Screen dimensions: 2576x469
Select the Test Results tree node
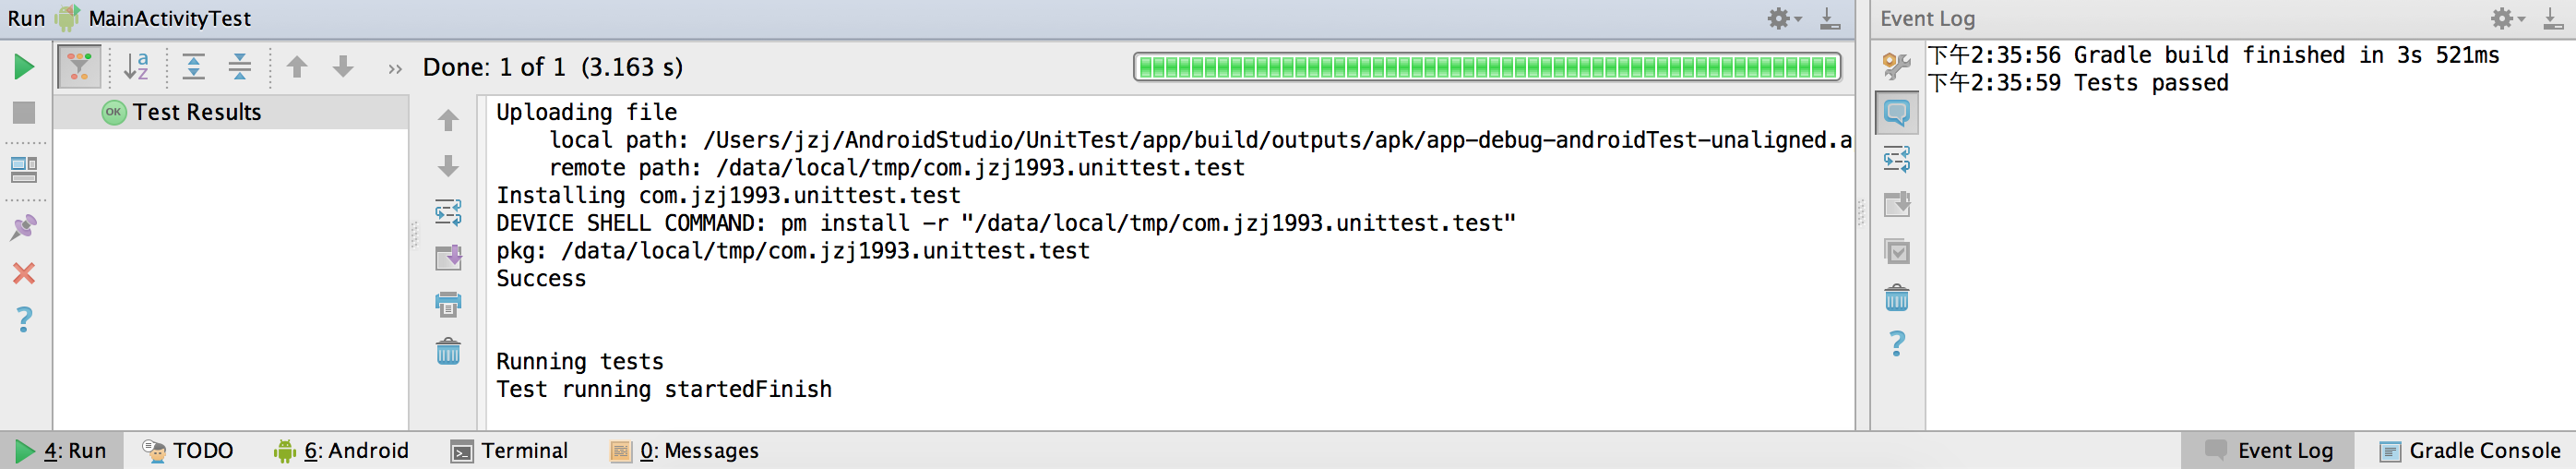[x=197, y=112]
